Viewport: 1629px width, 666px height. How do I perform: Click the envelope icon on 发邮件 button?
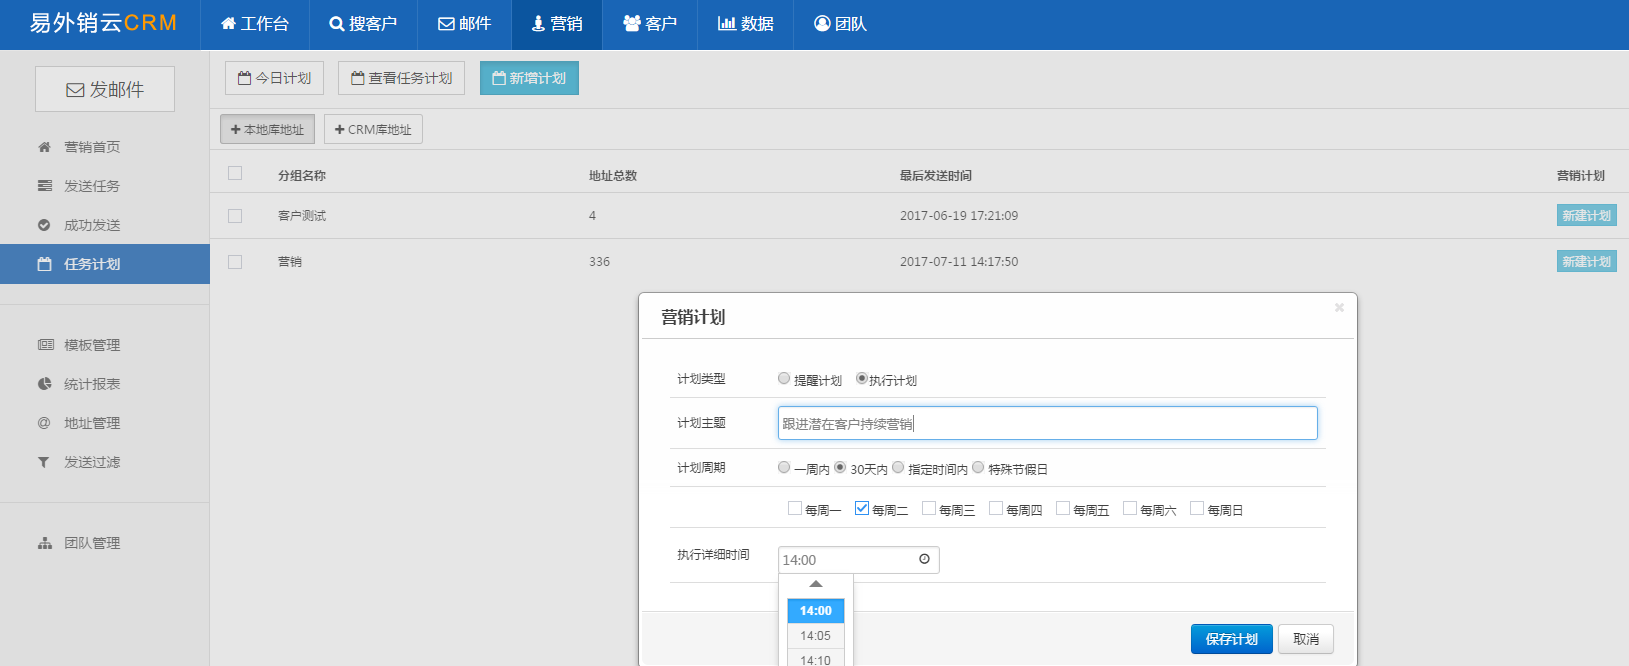[x=75, y=90]
